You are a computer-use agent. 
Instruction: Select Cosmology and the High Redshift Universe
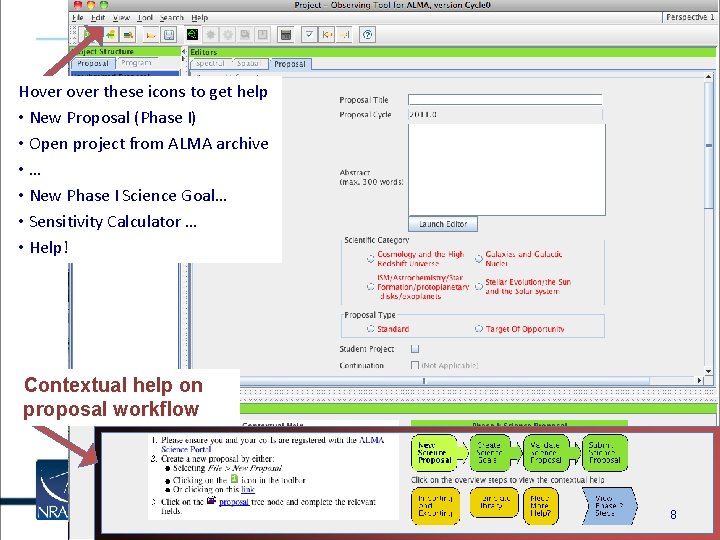(x=371, y=259)
